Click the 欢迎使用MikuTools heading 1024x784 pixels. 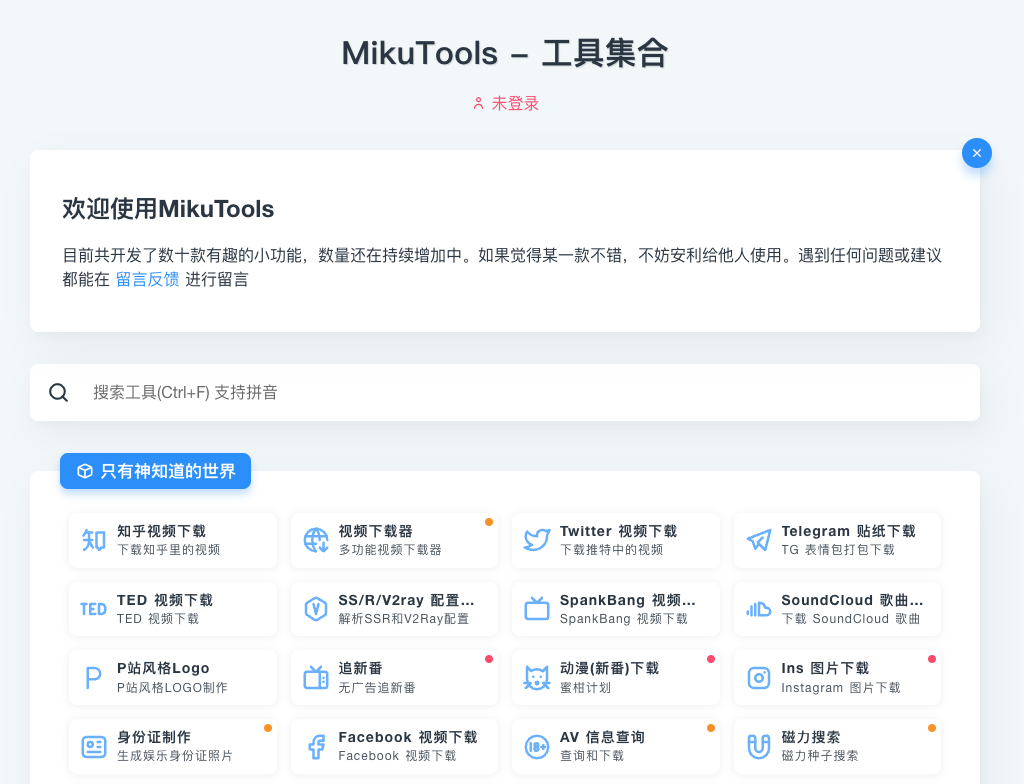[168, 209]
